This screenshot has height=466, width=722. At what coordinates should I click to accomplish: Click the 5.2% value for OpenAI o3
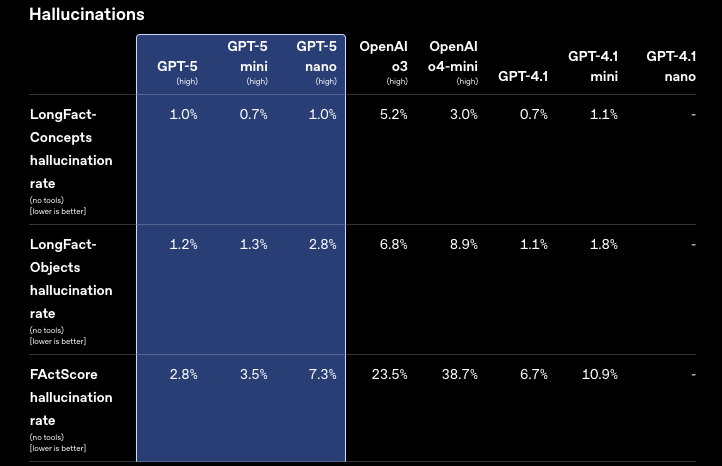coord(393,114)
